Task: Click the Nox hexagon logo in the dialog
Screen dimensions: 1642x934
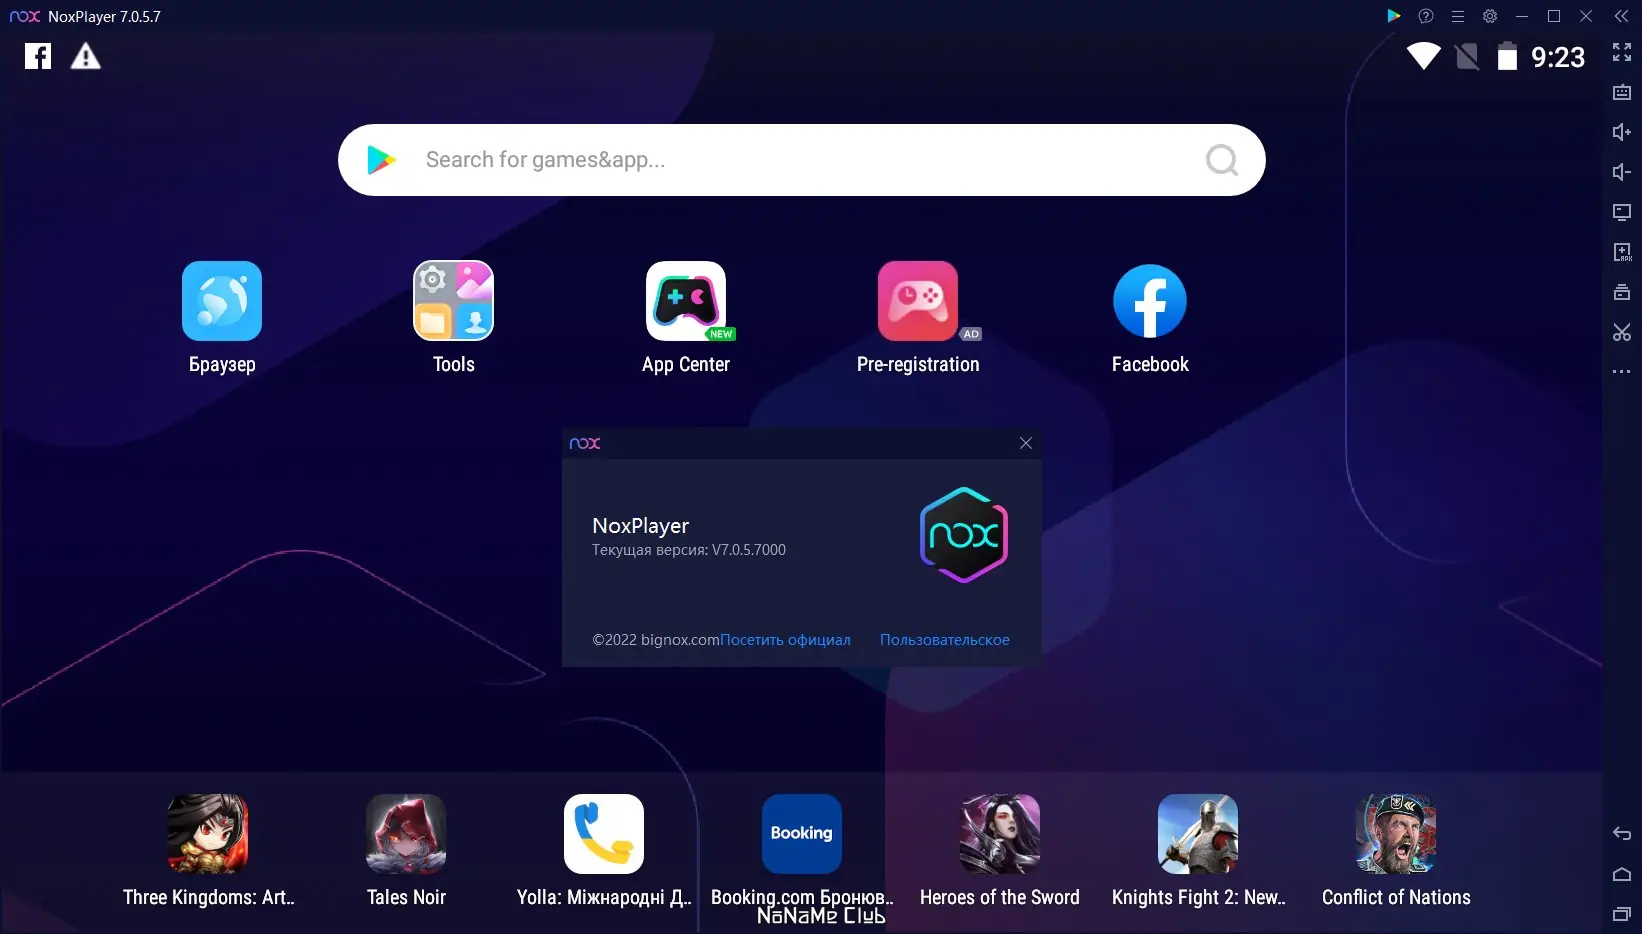Action: (x=963, y=535)
